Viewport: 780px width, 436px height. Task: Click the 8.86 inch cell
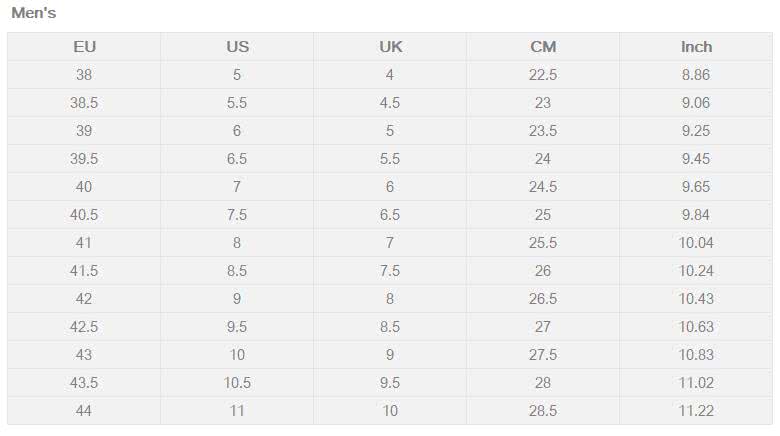(x=696, y=75)
